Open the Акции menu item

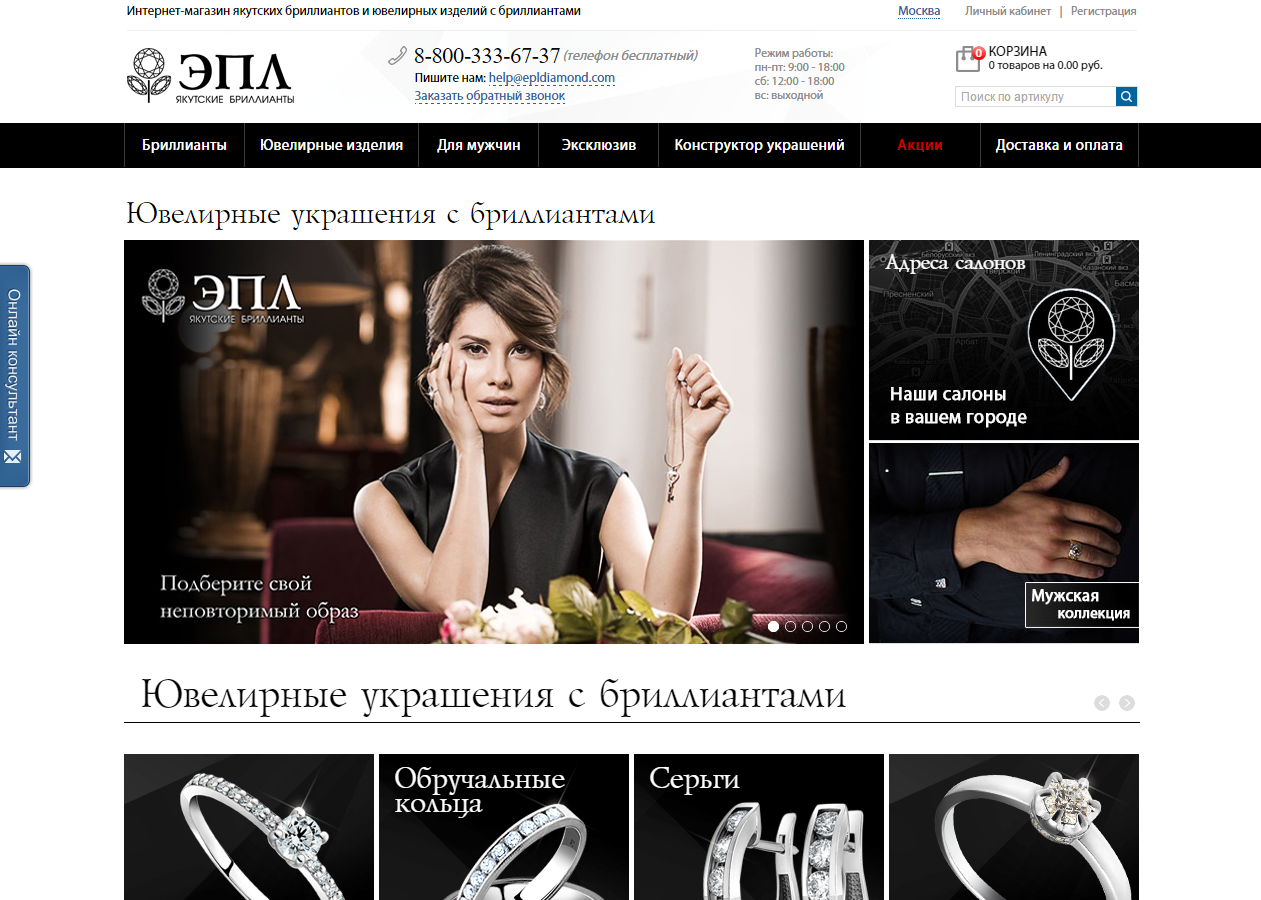pos(920,145)
